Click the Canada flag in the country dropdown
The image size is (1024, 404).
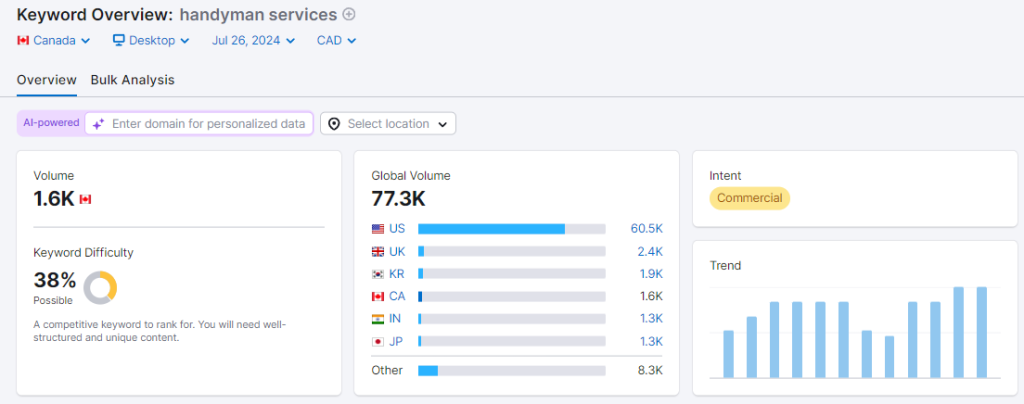coord(23,40)
